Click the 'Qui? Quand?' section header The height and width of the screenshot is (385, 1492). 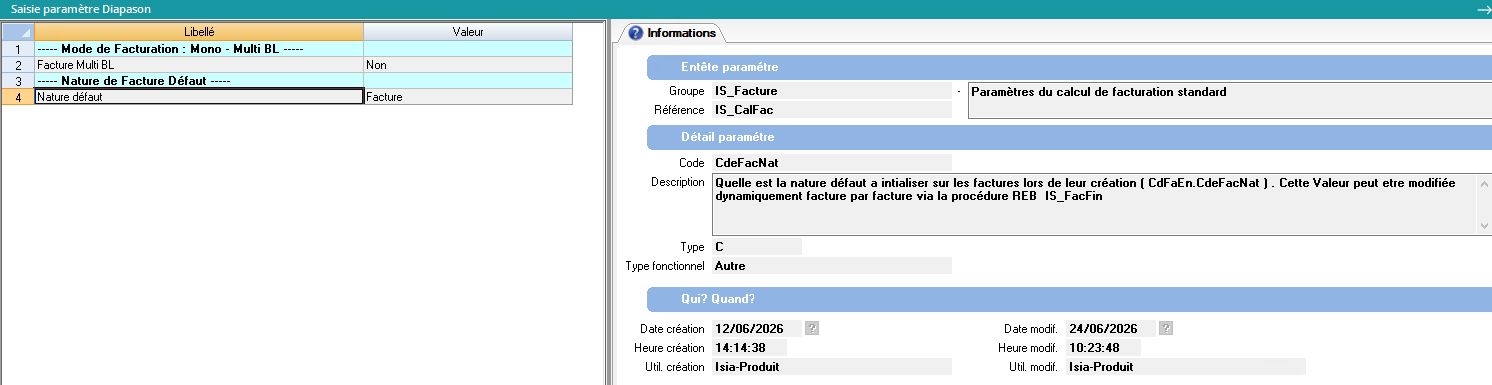(x=1069, y=299)
